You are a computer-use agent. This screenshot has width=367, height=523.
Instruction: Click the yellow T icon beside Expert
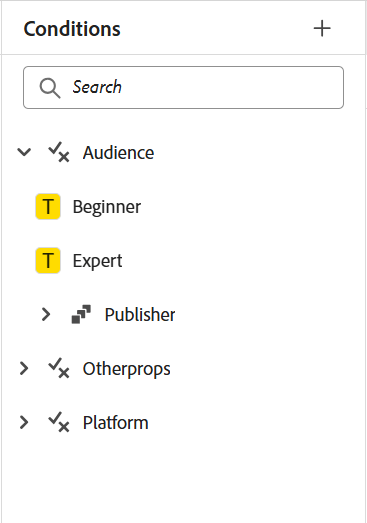point(48,260)
